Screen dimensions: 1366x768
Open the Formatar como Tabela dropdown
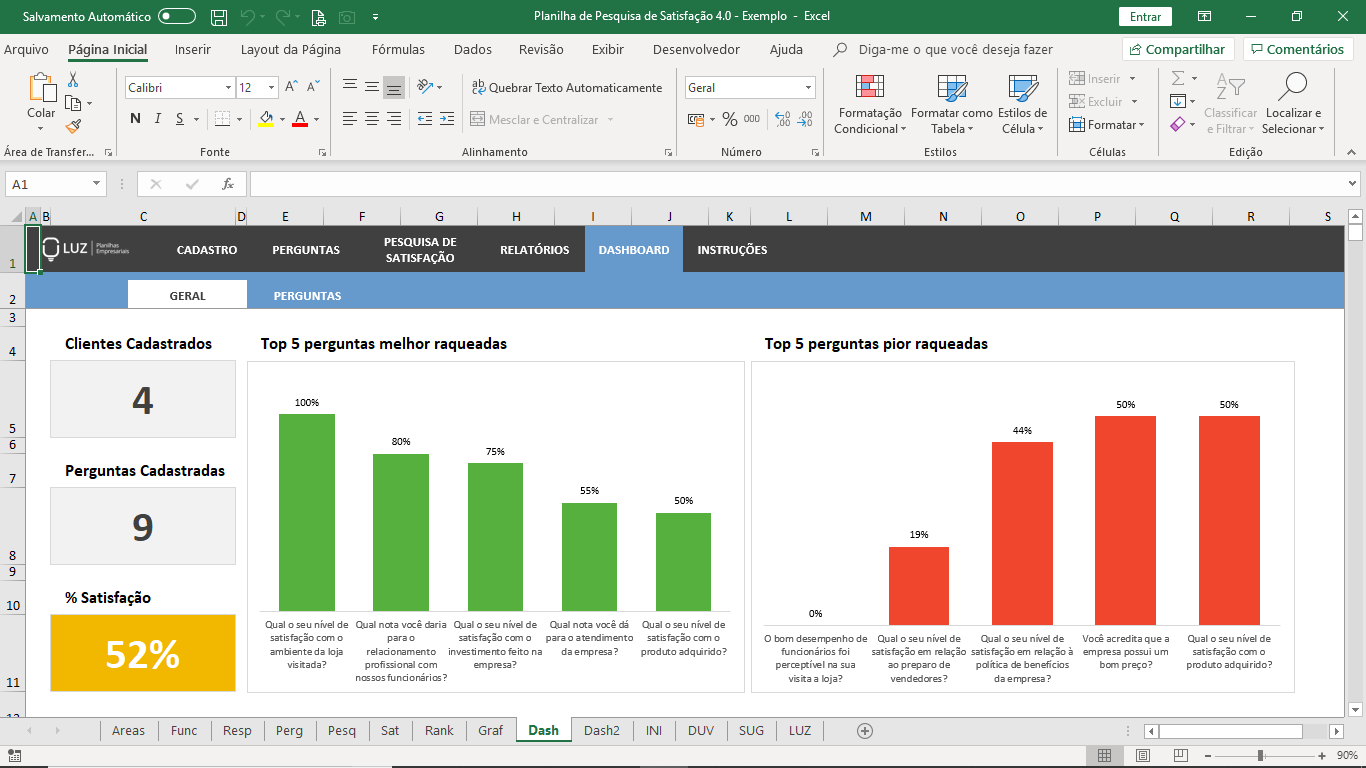point(951,105)
